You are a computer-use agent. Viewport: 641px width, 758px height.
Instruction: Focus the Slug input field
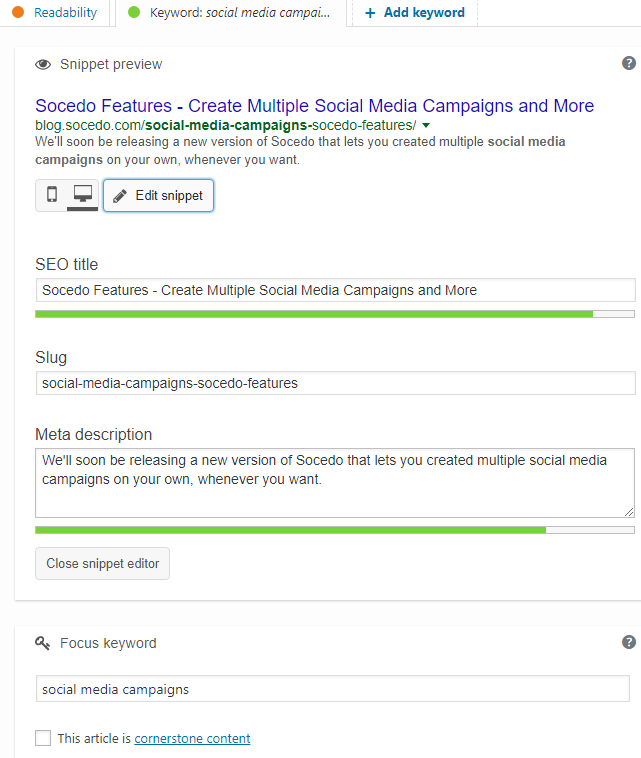click(335, 383)
